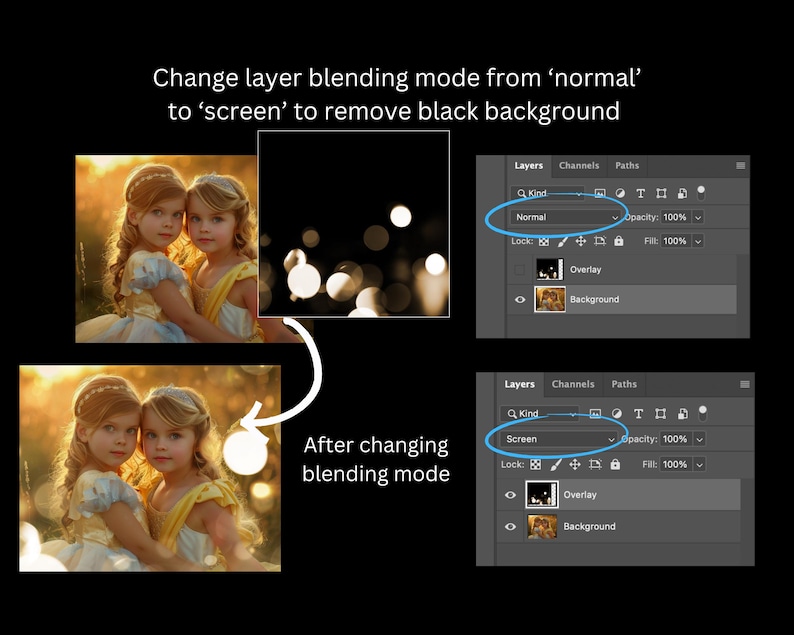Click Fill 100% field in Normal-mode panel
This screenshot has height=635, width=794.
tap(676, 242)
